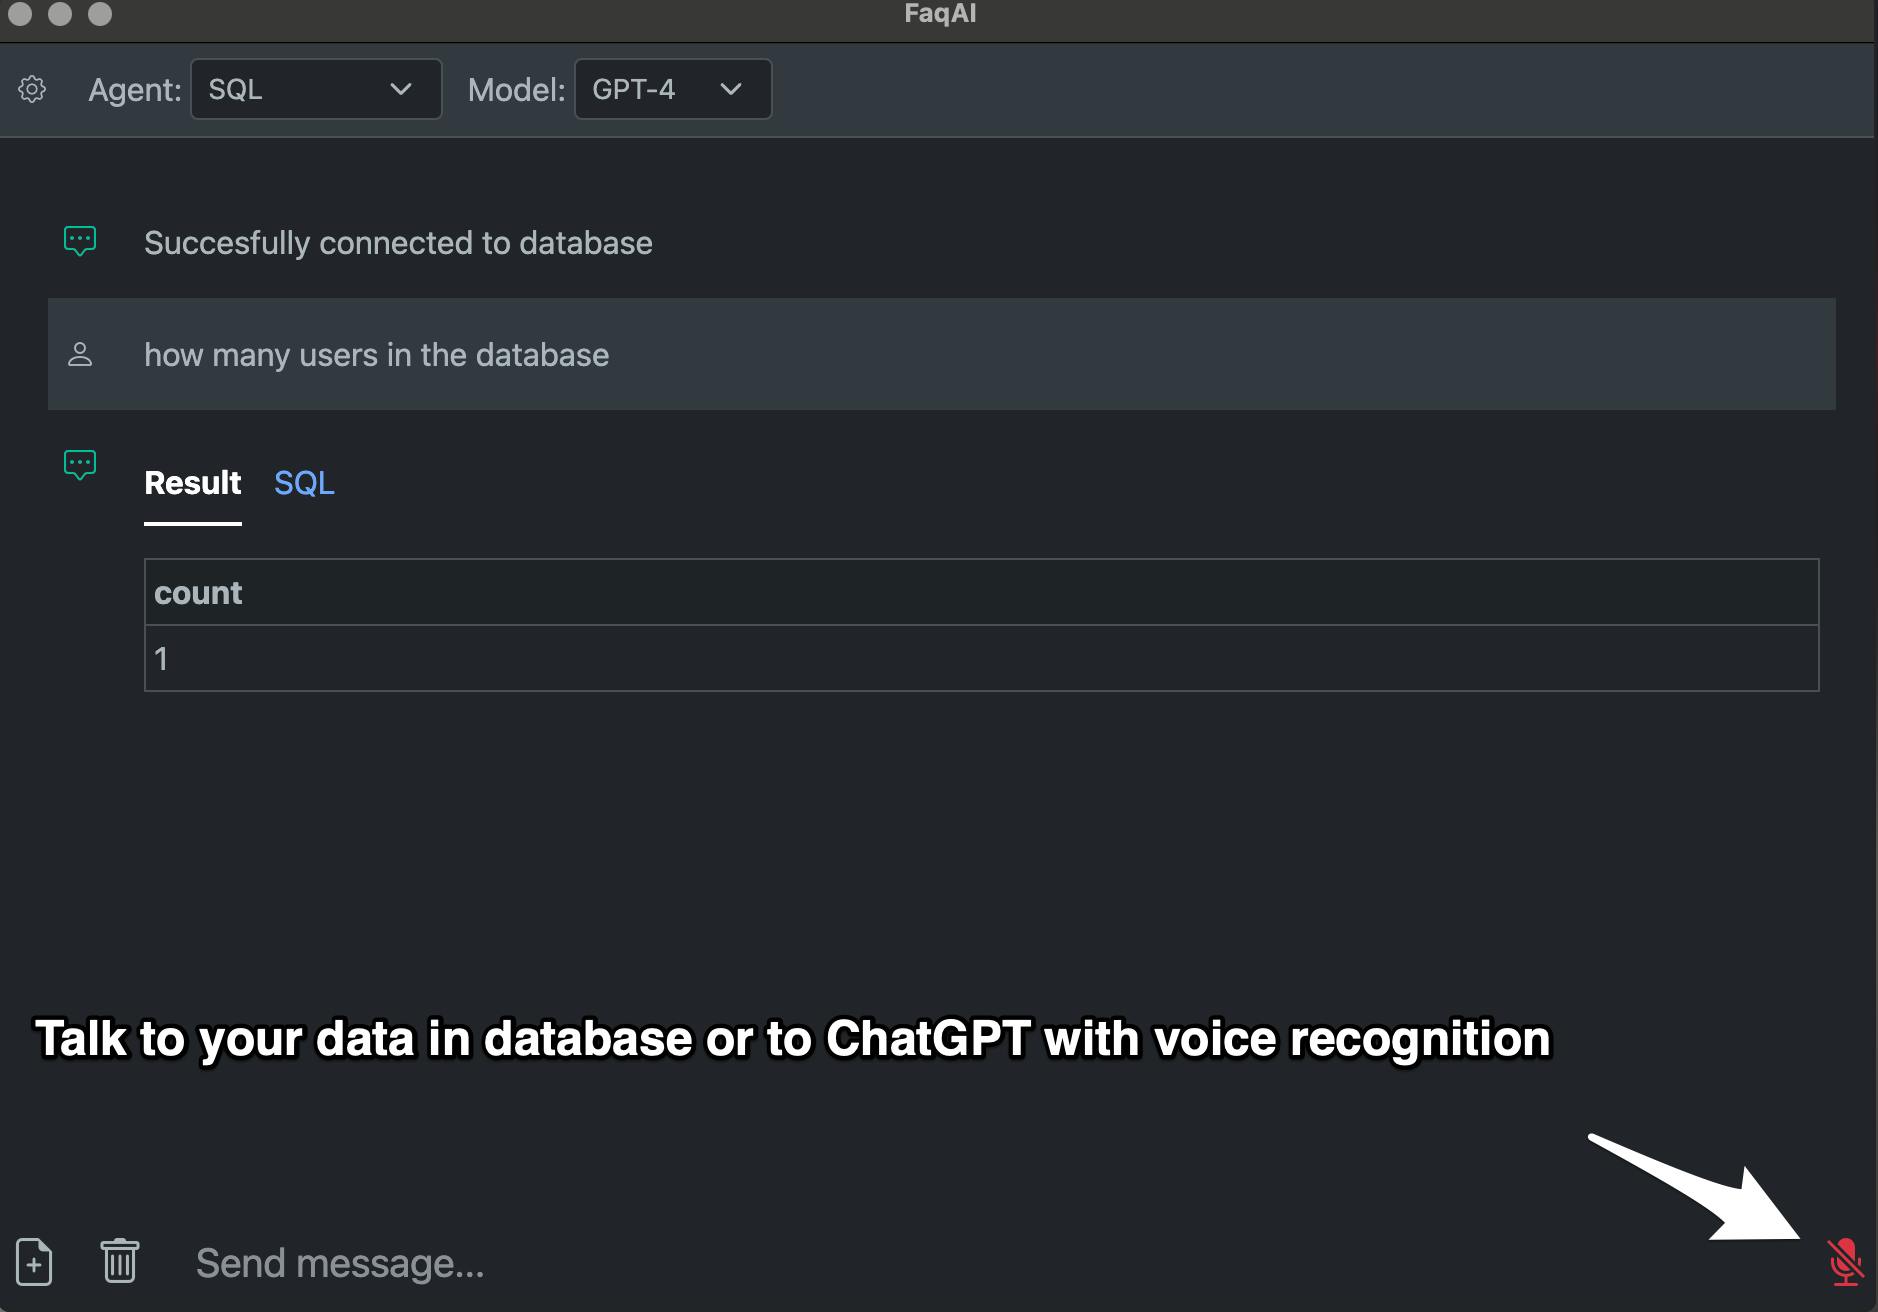Click the 'how many users' message
Viewport: 1878px width, 1312px height.
pyautogui.click(x=377, y=355)
